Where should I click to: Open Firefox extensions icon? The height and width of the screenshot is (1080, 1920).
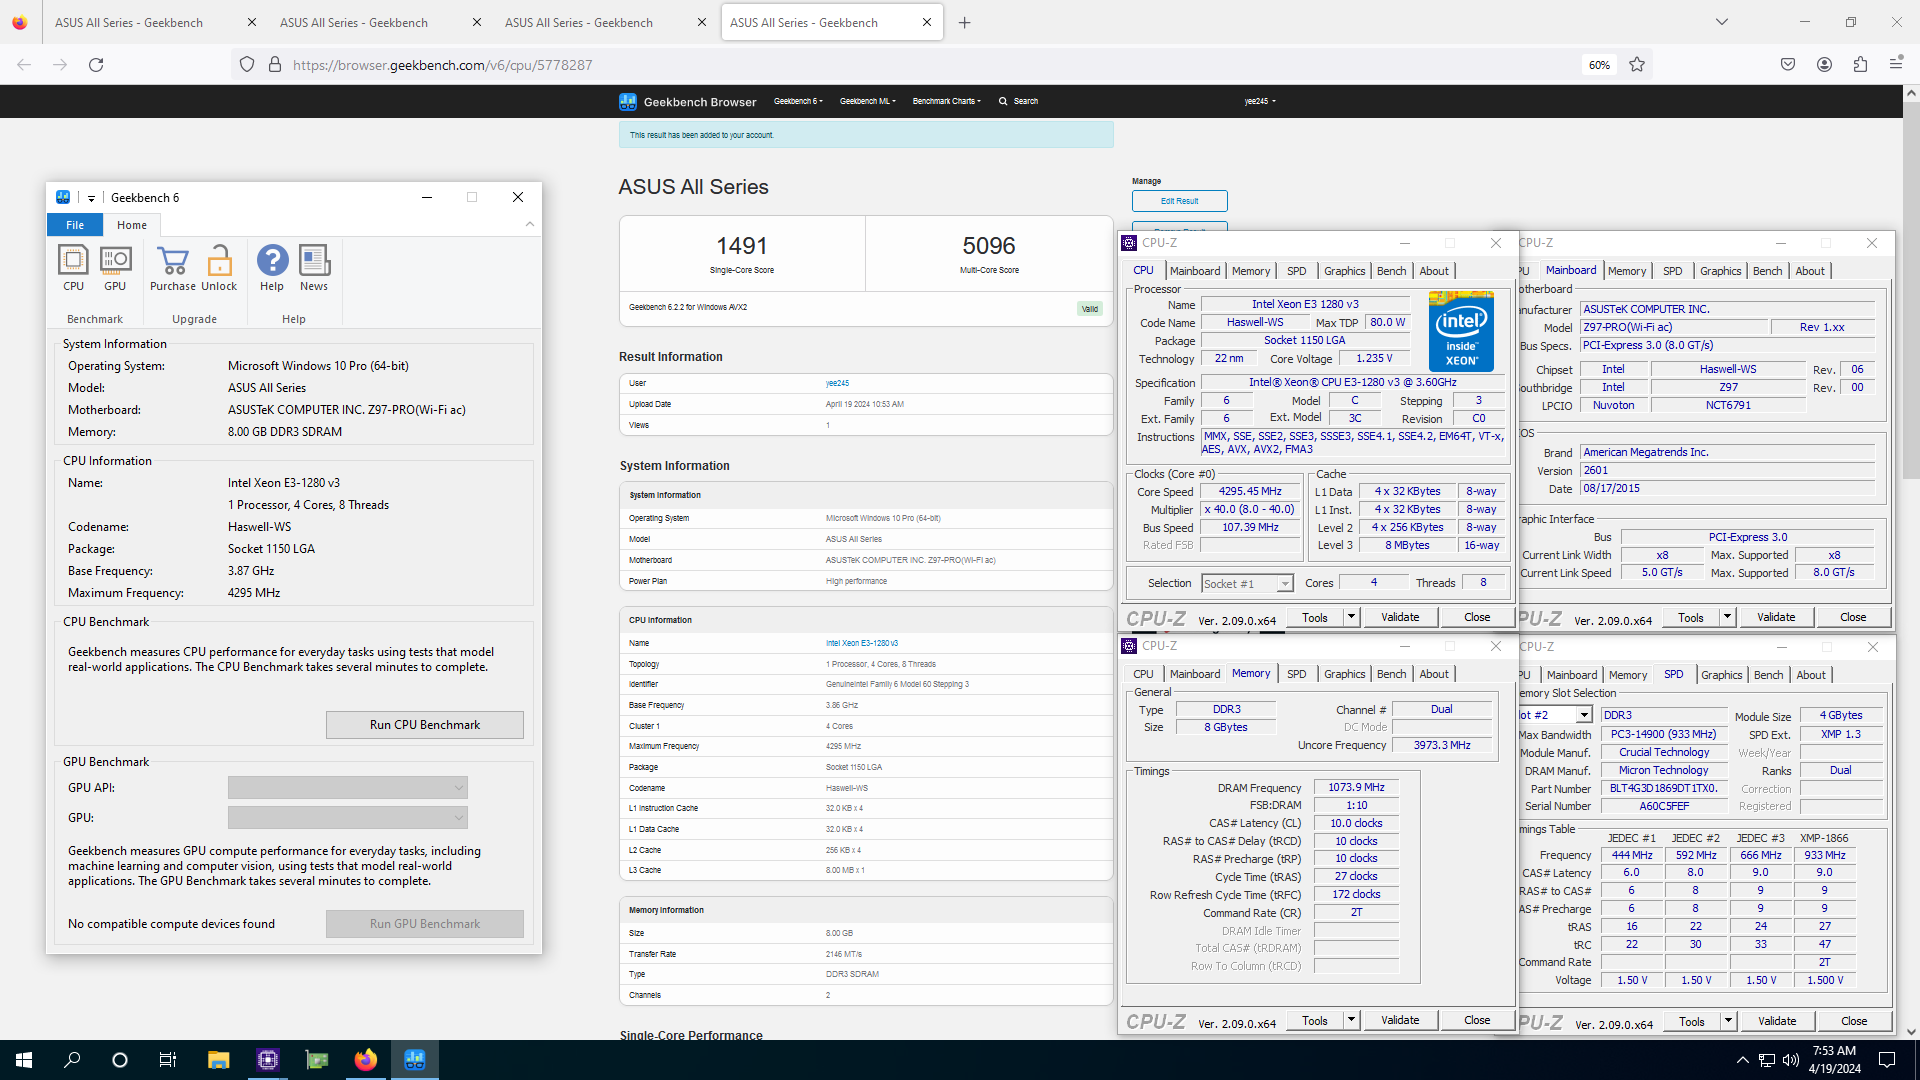pyautogui.click(x=1860, y=65)
